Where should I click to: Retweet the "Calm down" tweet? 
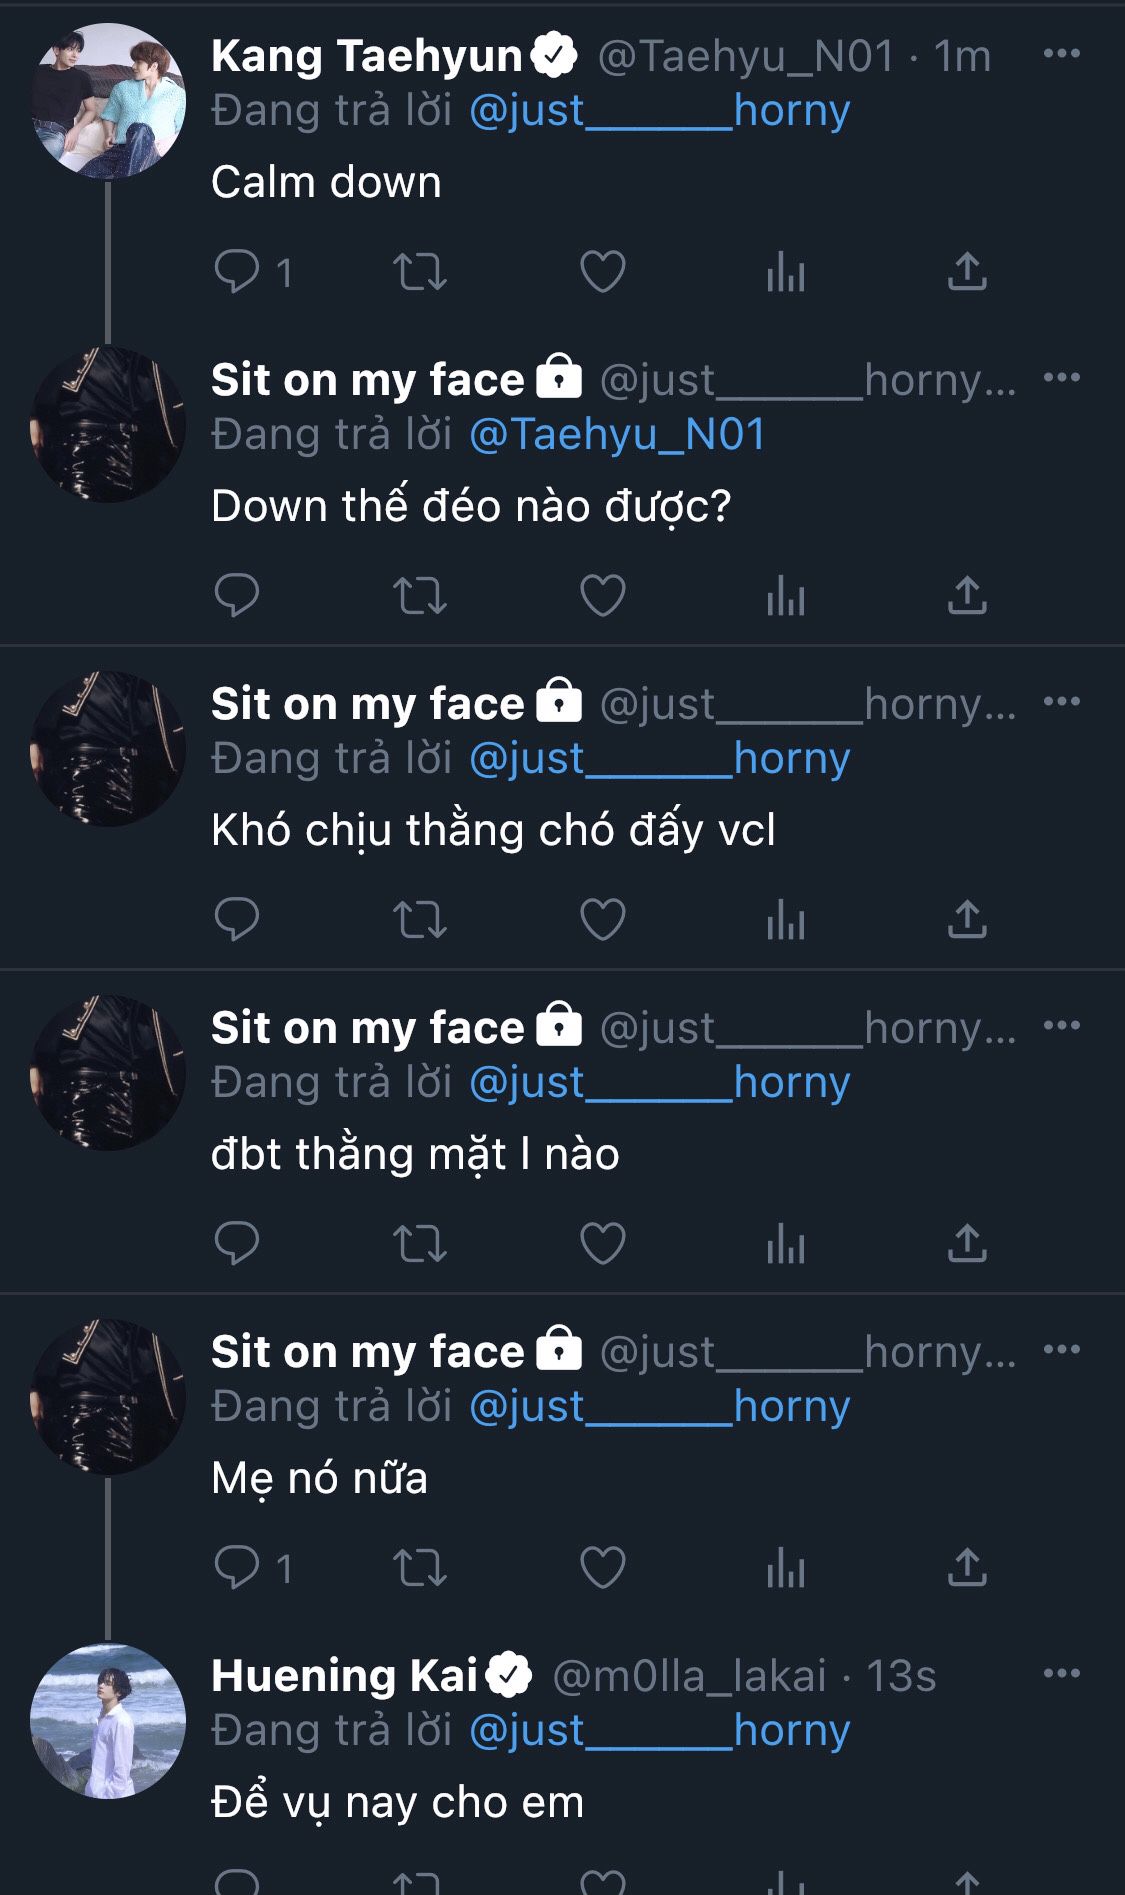coord(419,271)
